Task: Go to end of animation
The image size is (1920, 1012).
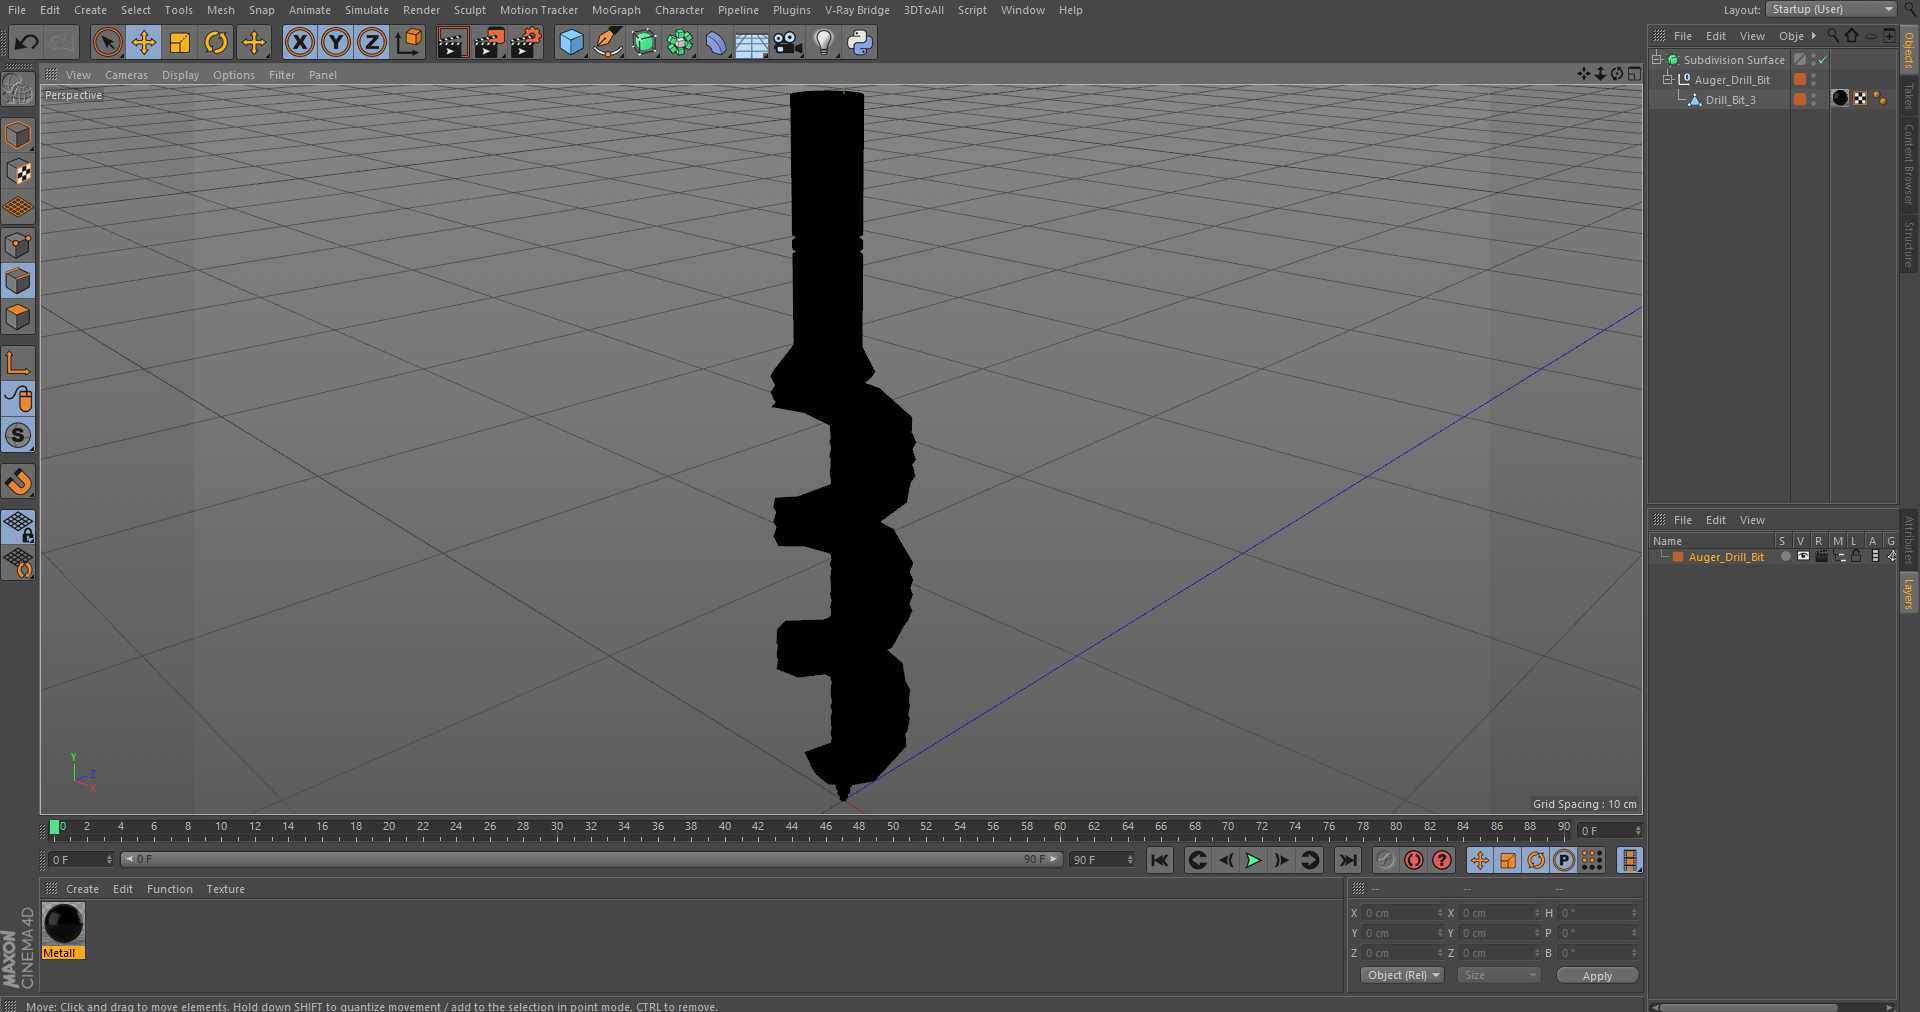Action: 1348,860
